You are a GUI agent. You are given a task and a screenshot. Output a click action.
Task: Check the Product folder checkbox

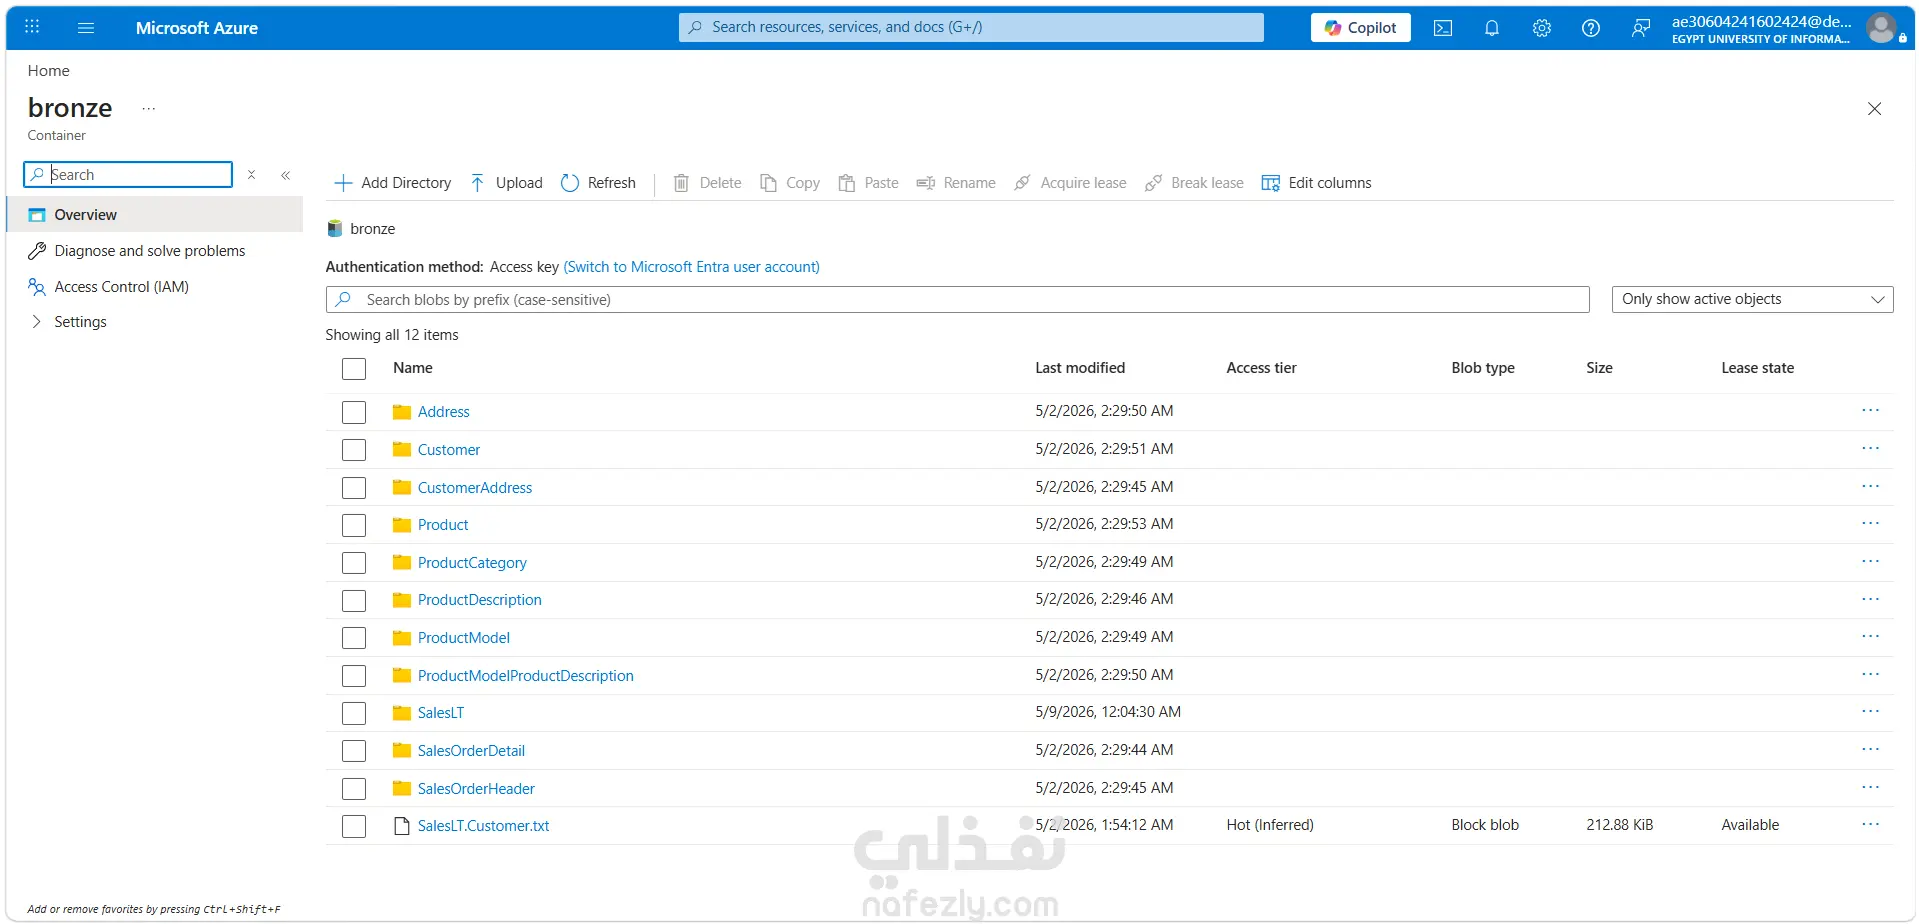click(354, 525)
